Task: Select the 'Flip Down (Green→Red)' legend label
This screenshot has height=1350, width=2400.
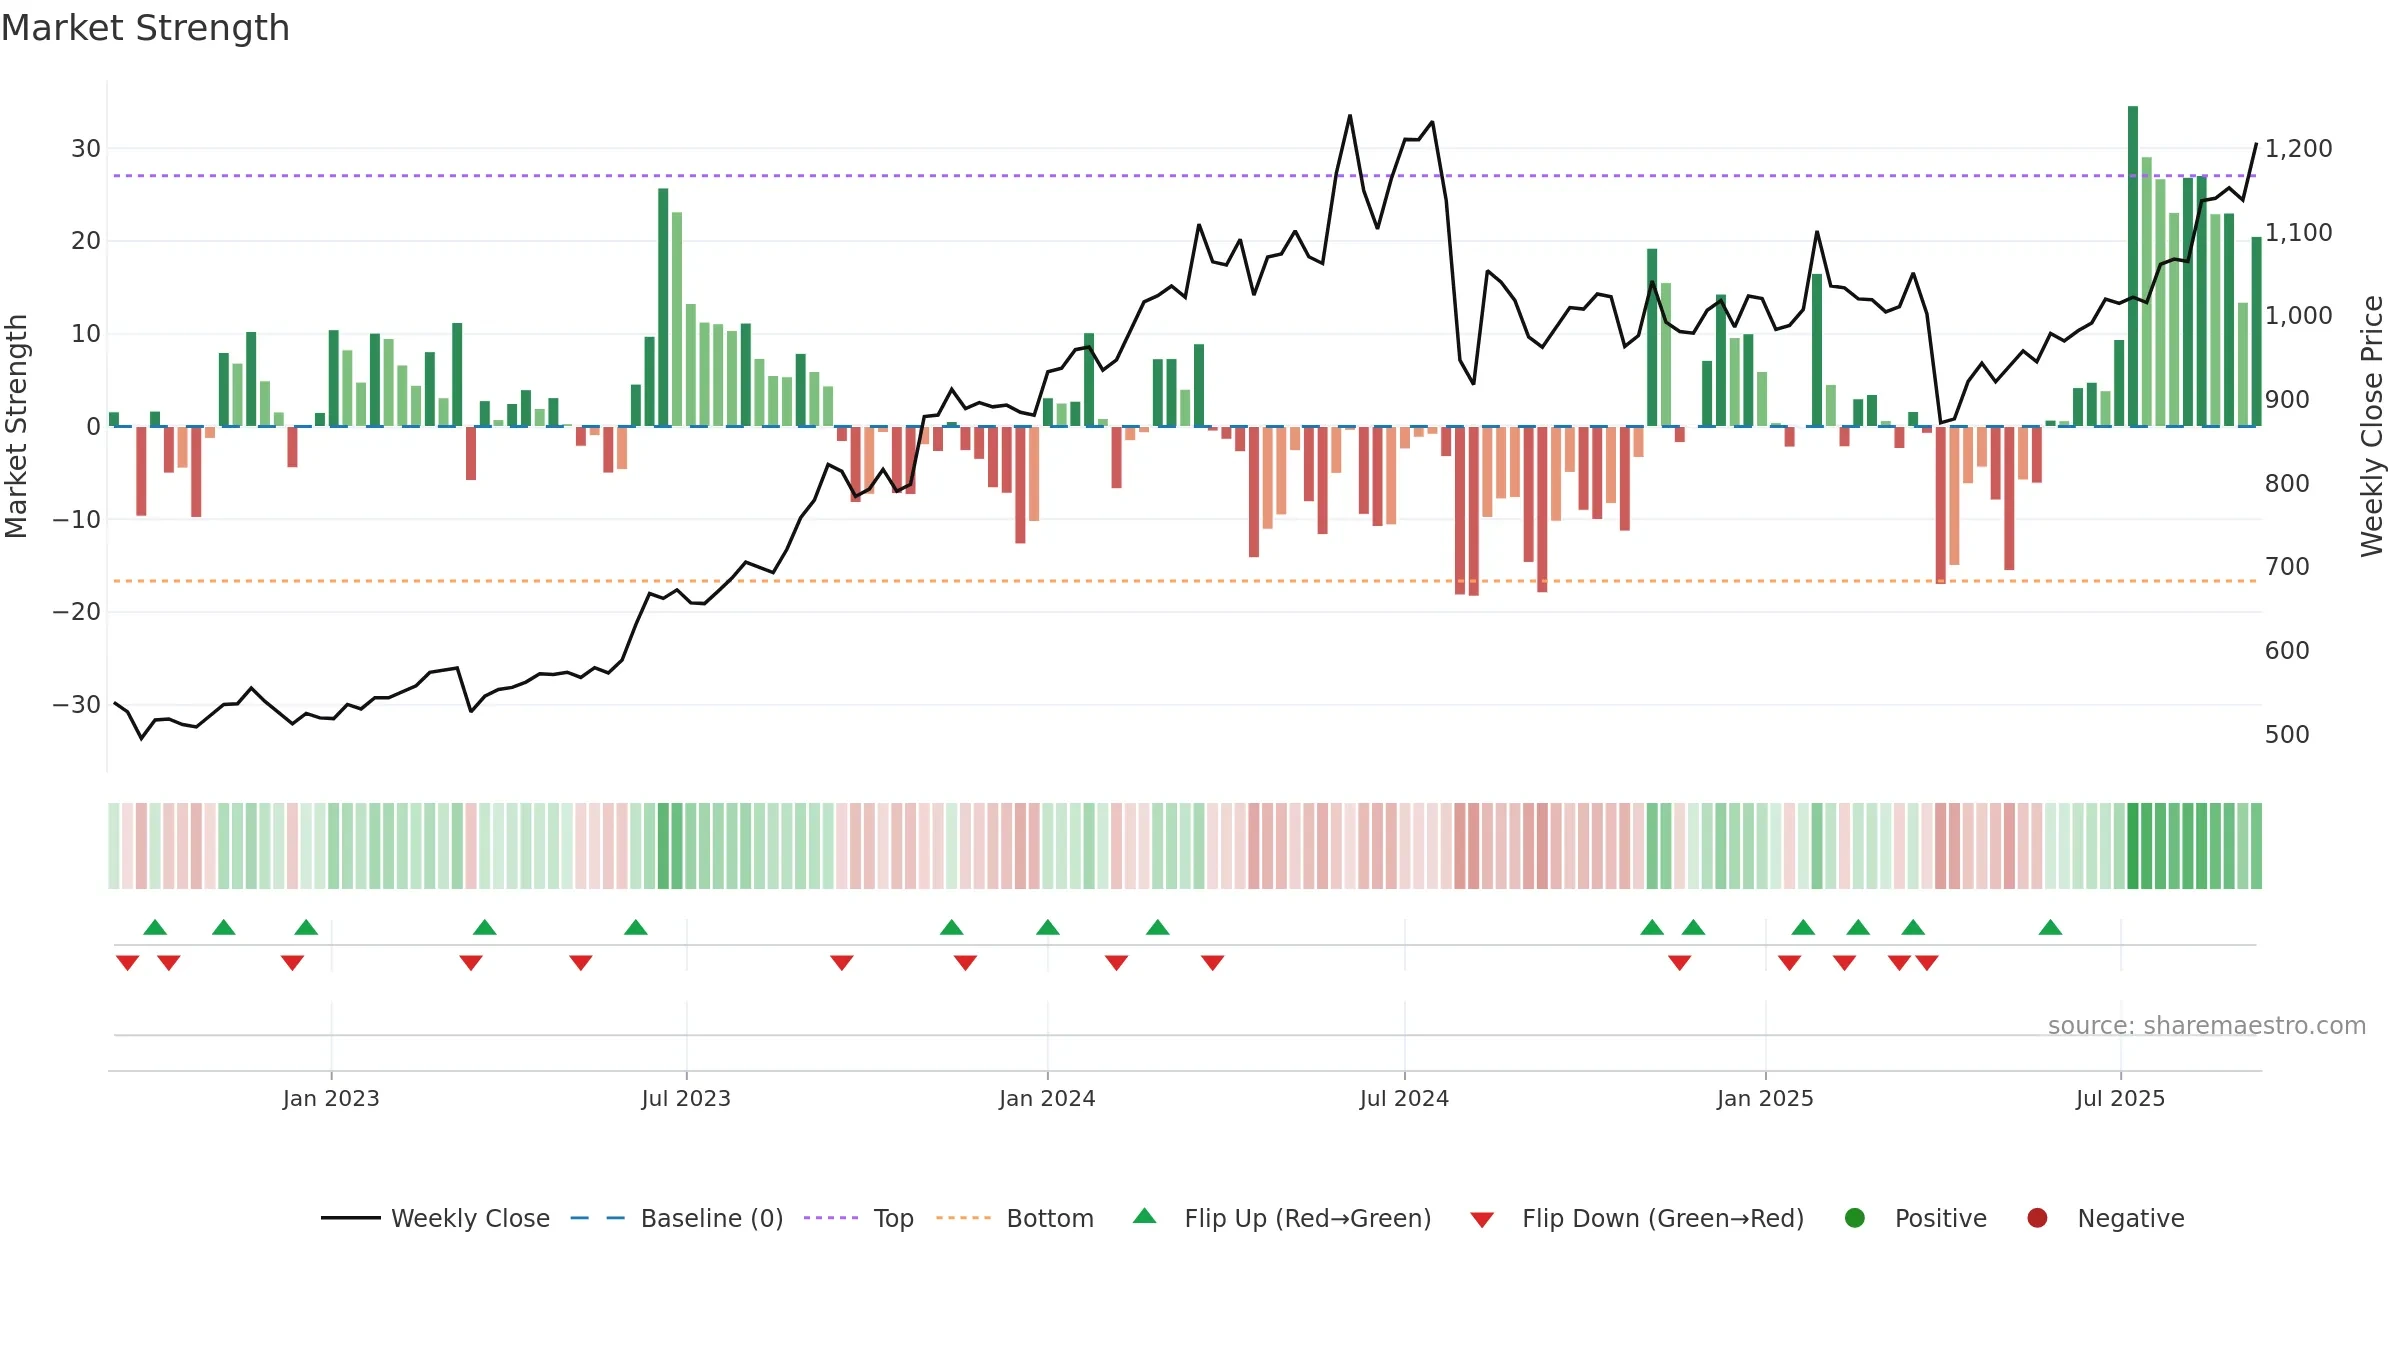Action: click(x=1663, y=1218)
